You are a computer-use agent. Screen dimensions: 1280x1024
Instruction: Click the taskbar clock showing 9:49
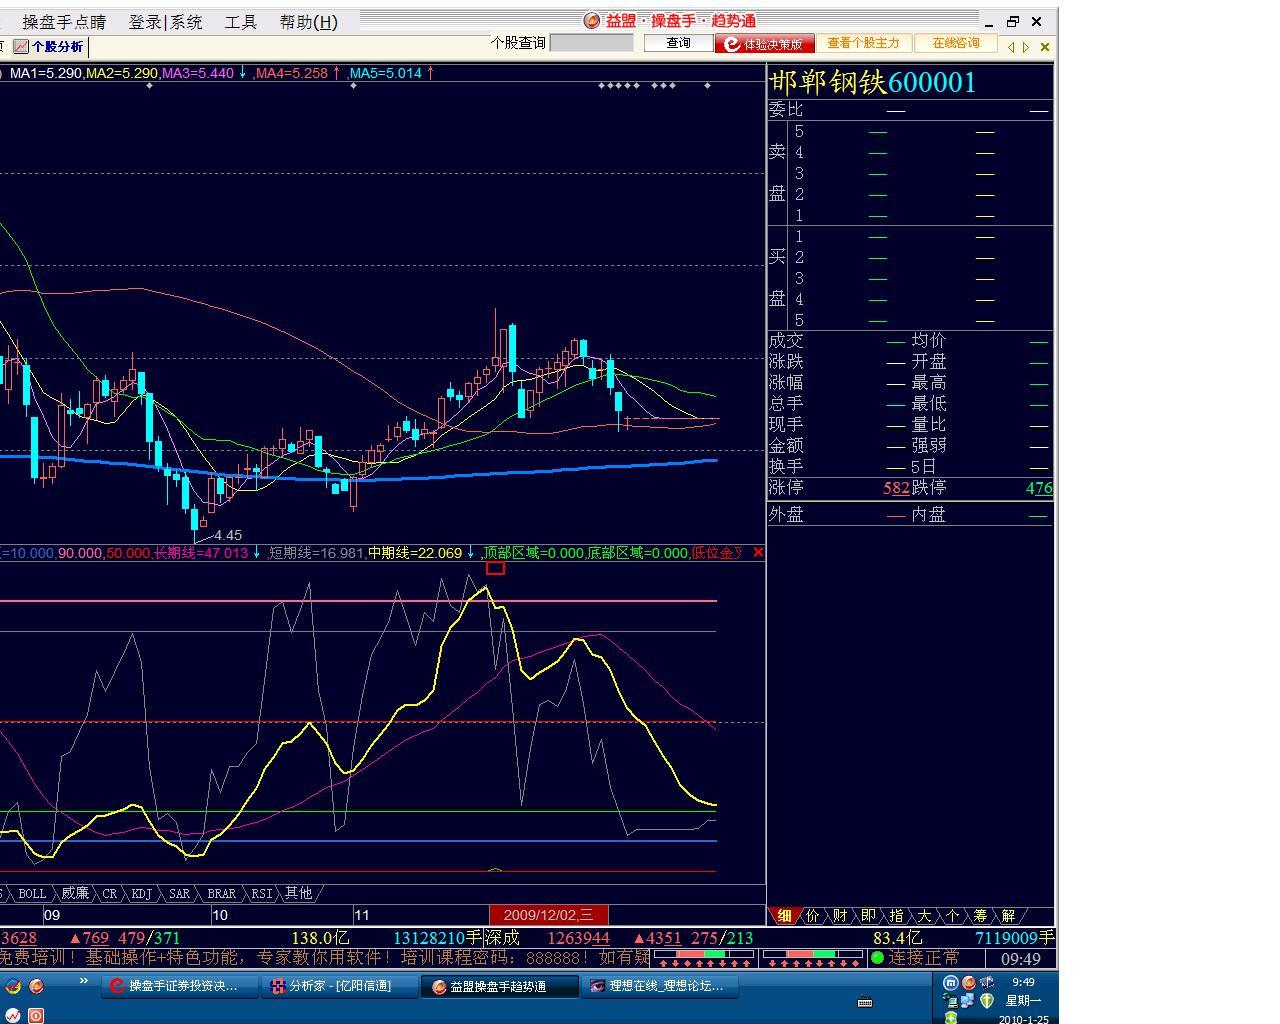(1022, 982)
